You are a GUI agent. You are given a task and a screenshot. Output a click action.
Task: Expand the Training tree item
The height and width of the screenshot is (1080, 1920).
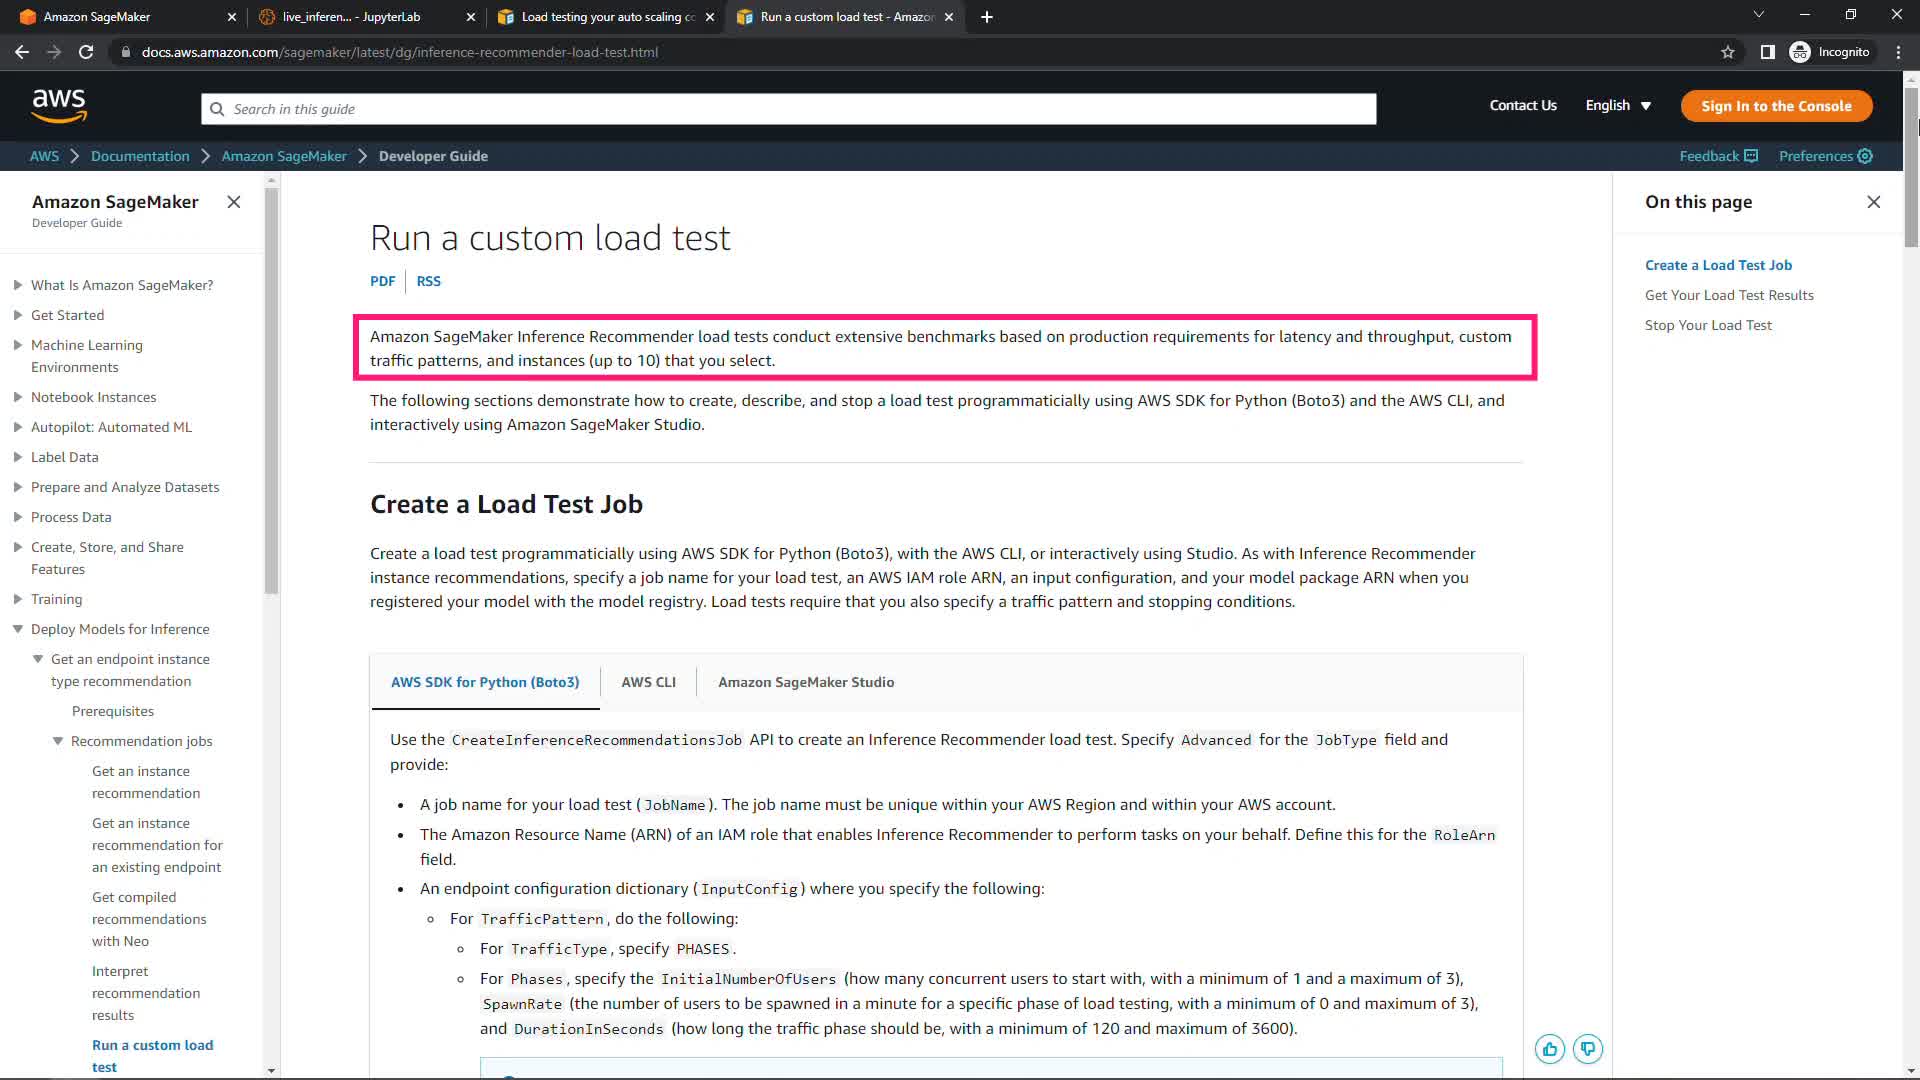pos(18,599)
